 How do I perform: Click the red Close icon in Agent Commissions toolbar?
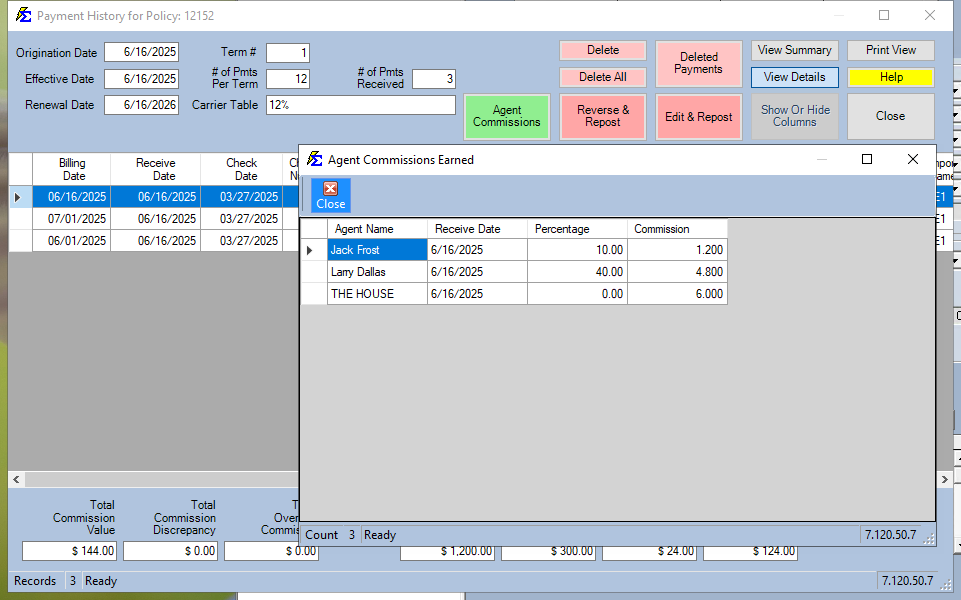(330, 195)
